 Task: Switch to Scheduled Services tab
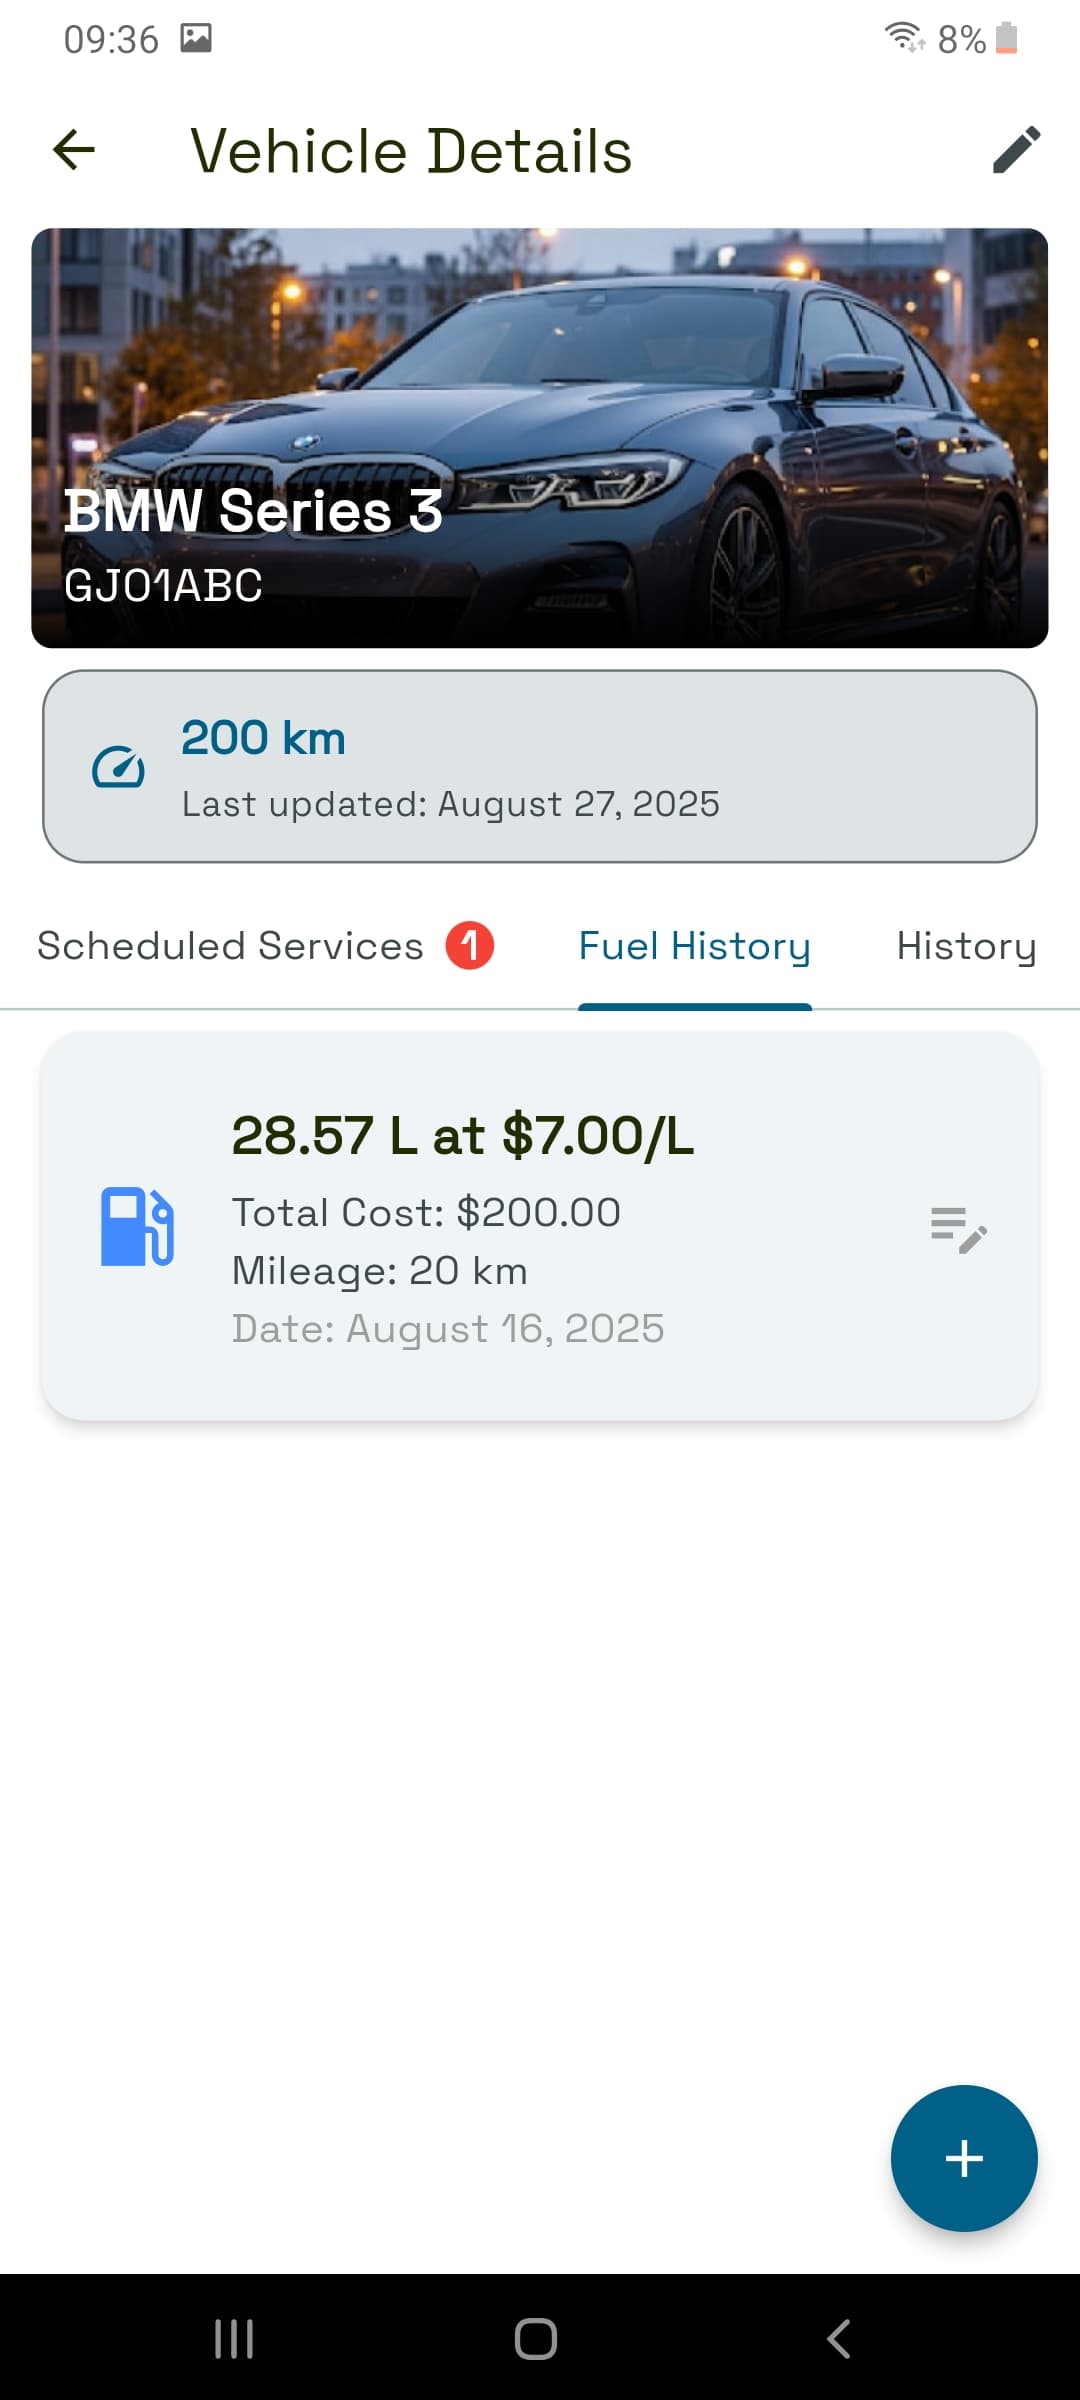click(230, 946)
